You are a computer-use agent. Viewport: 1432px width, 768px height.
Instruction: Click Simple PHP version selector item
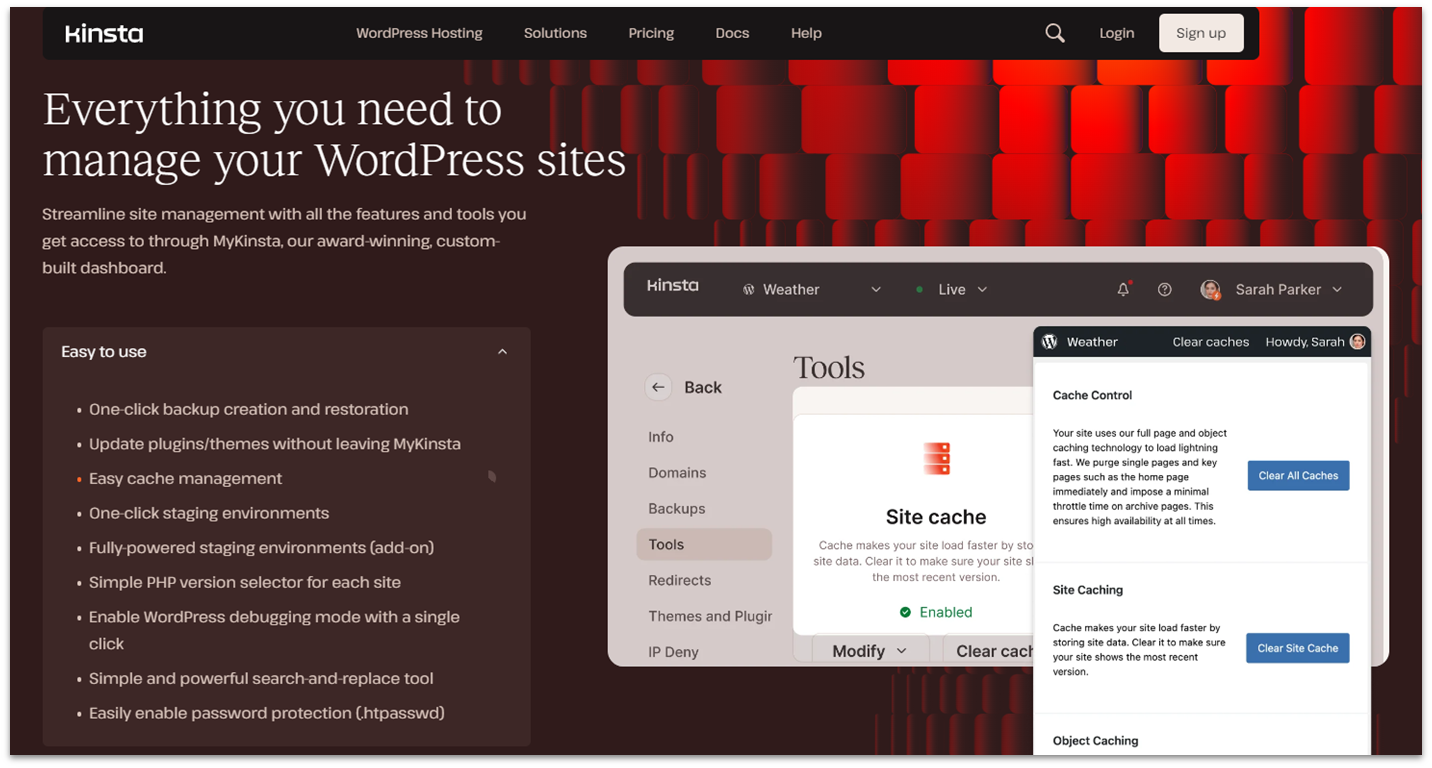pyautogui.click(x=244, y=583)
